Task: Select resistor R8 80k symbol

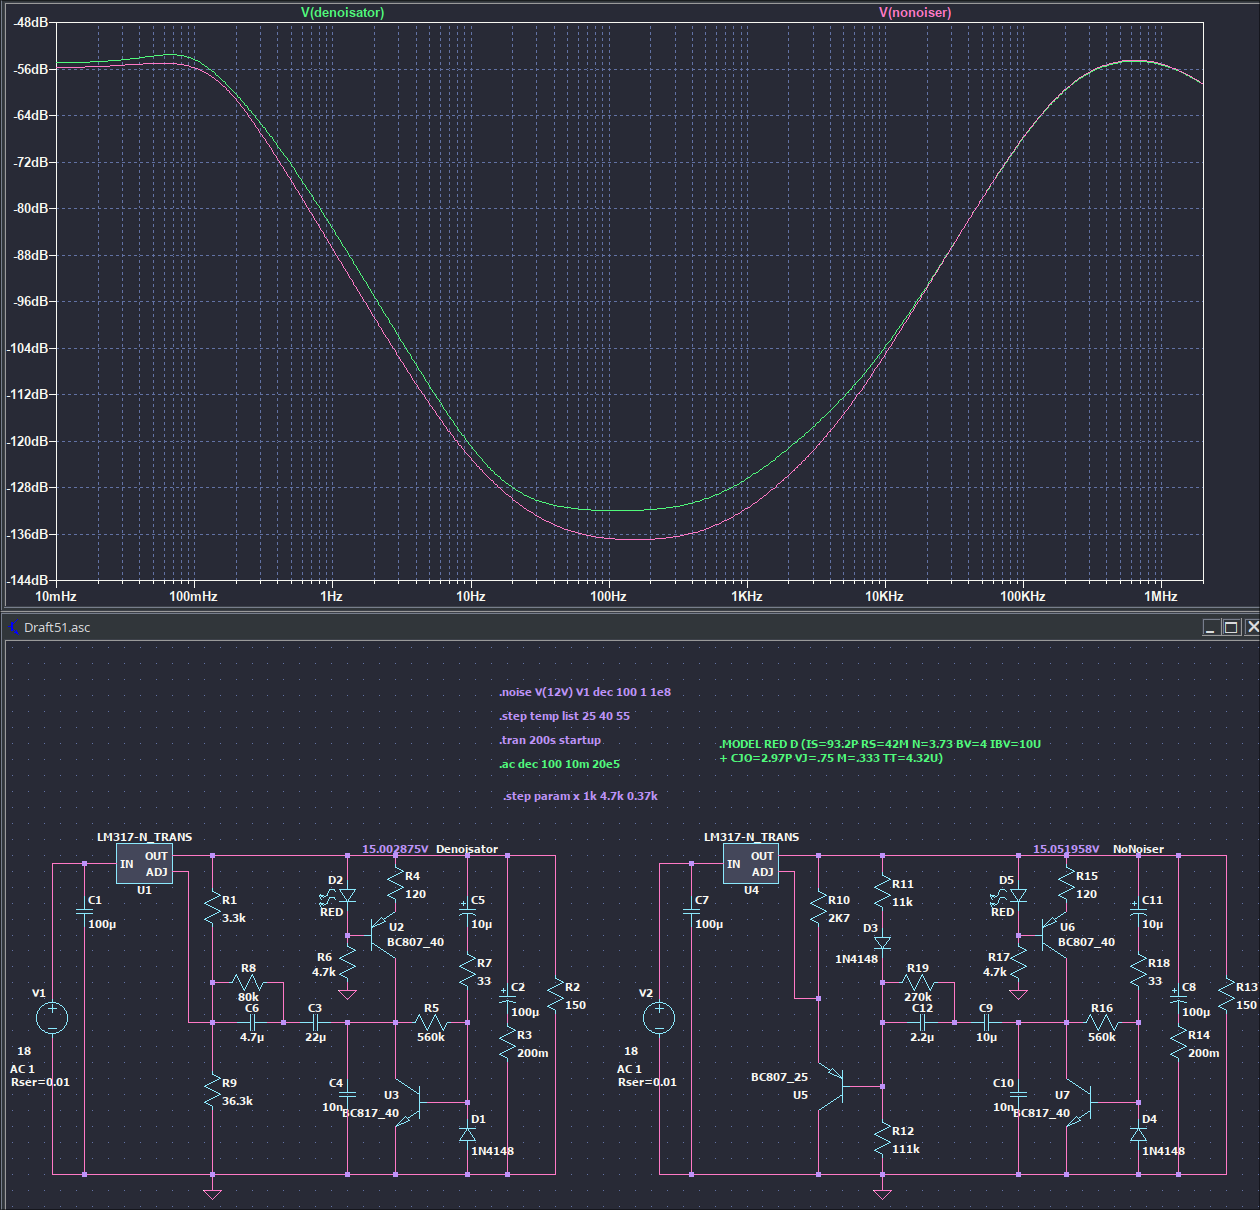Action: click(247, 982)
